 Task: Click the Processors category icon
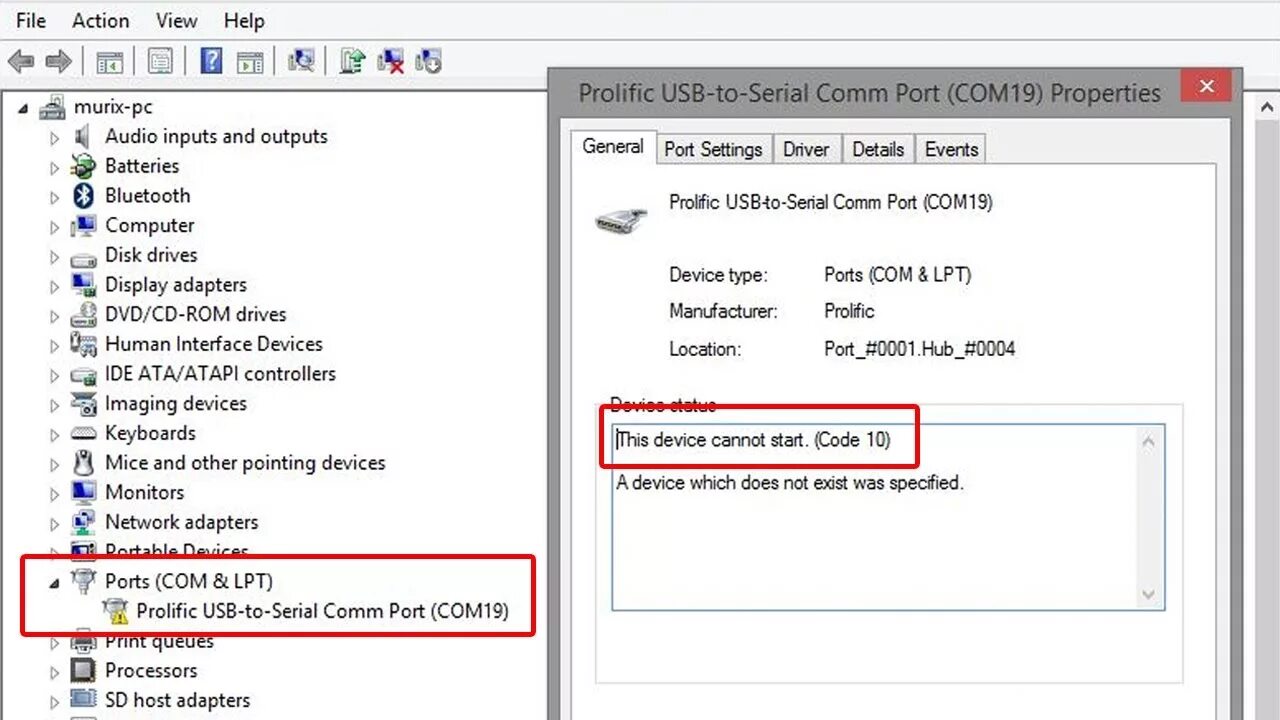coord(84,671)
